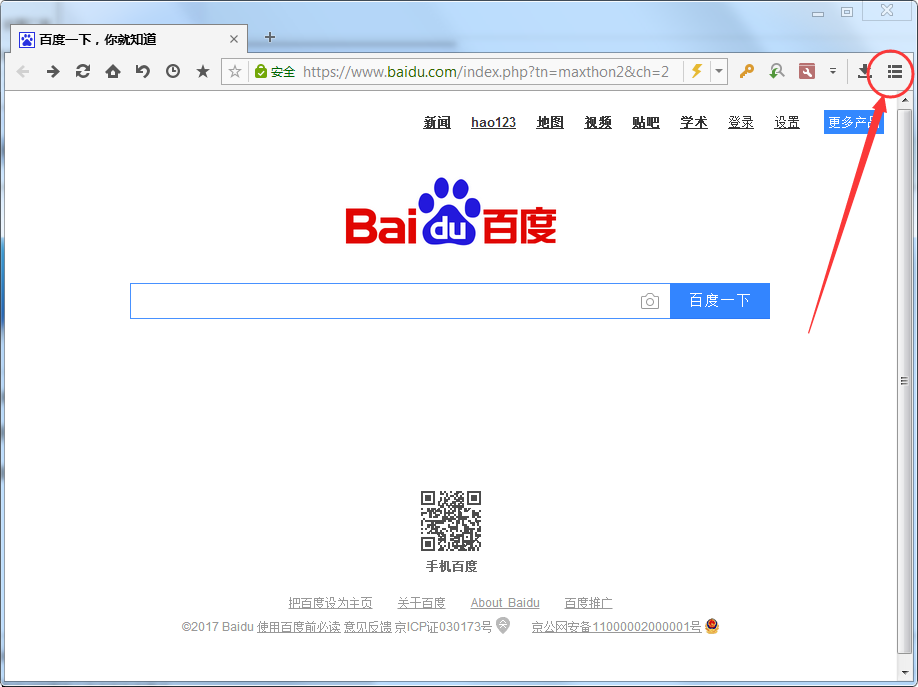Click the address bar URL field
The height and width of the screenshot is (687, 918).
click(x=486, y=71)
